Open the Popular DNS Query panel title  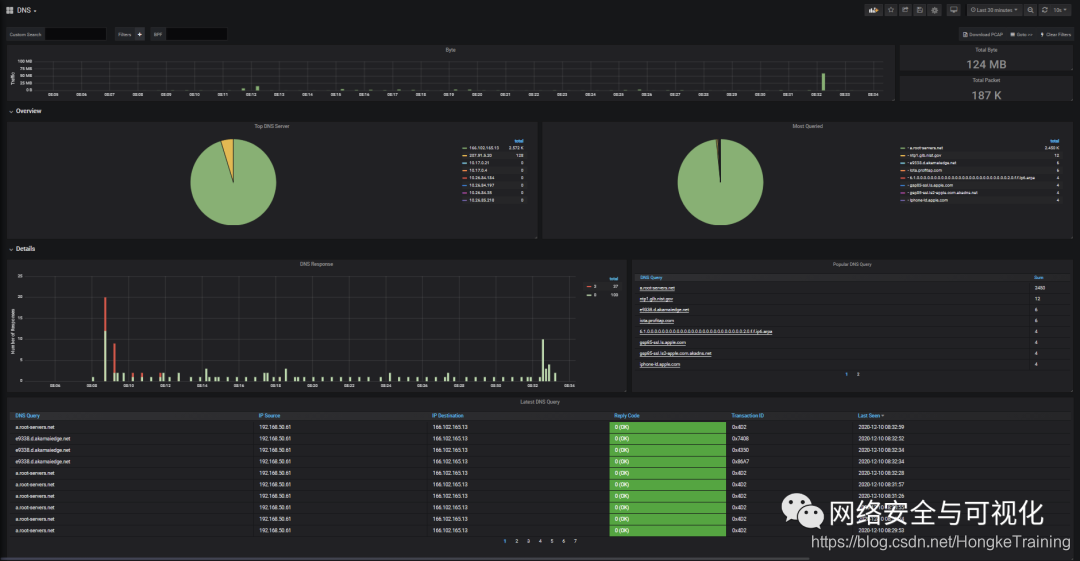coord(852,264)
